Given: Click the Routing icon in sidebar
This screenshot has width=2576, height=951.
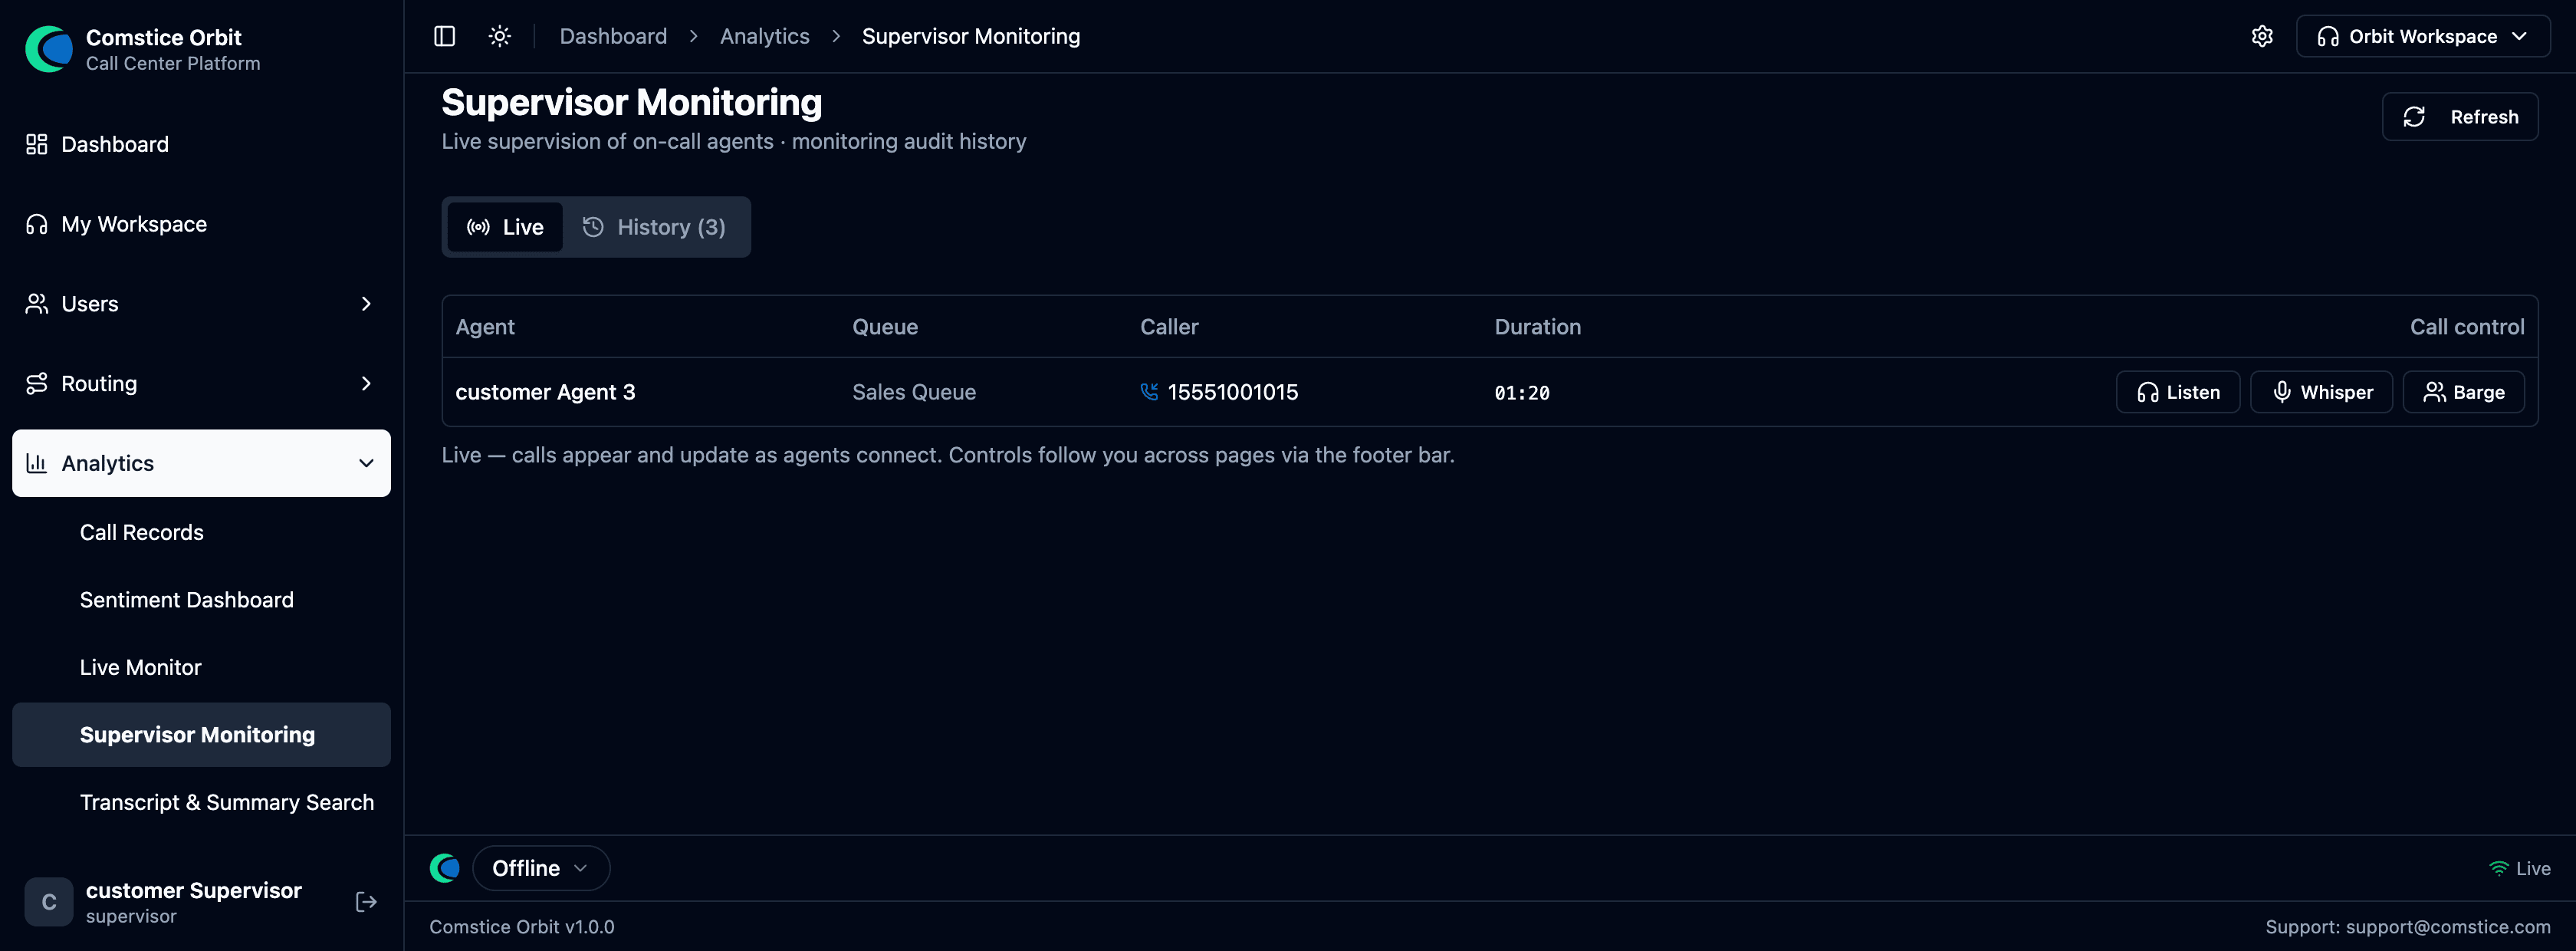Looking at the screenshot, I should pyautogui.click(x=37, y=384).
